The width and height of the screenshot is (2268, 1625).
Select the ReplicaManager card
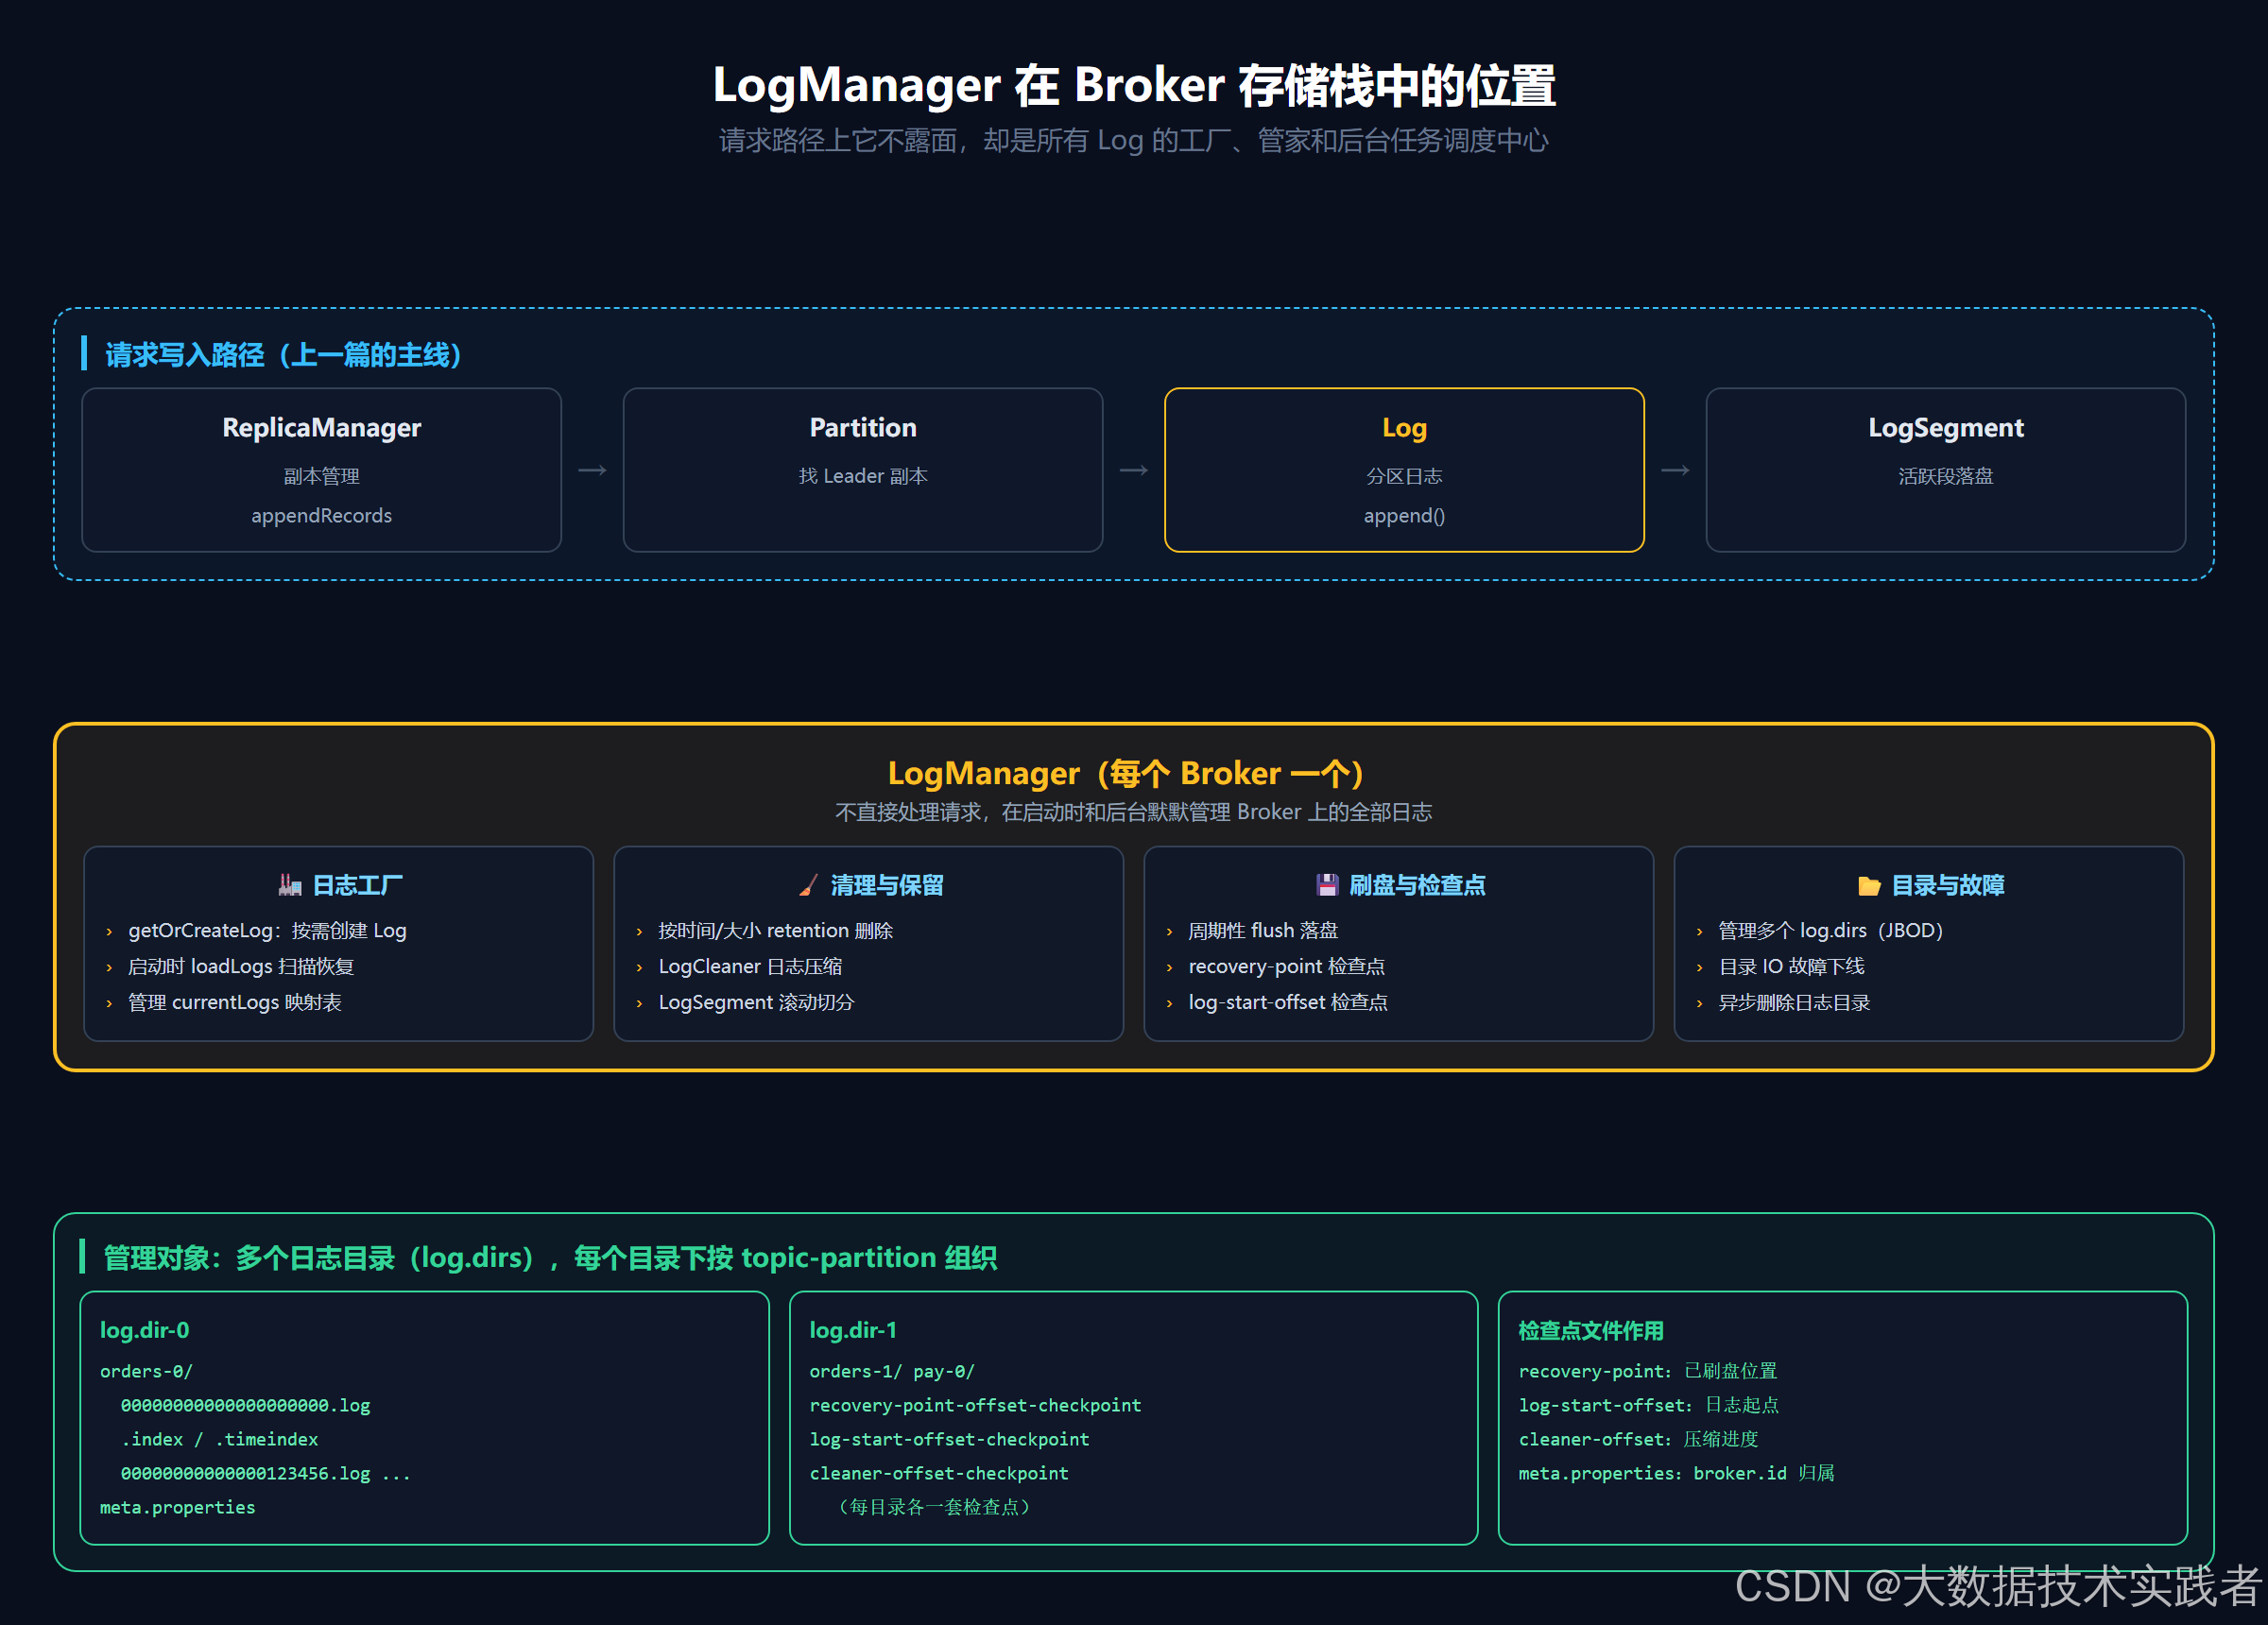tap(321, 470)
